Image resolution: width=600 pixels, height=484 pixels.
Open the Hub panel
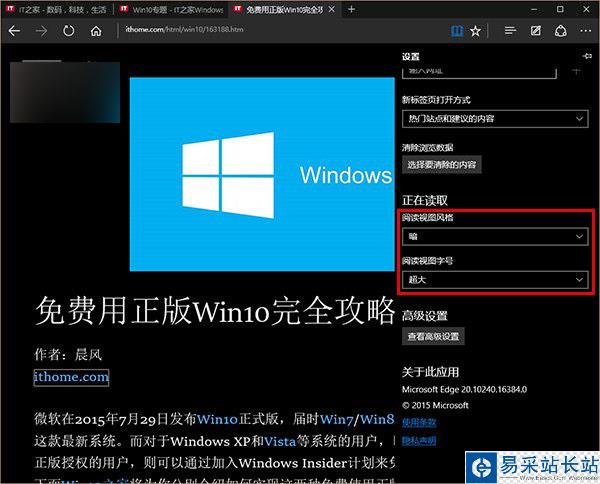click(x=510, y=31)
